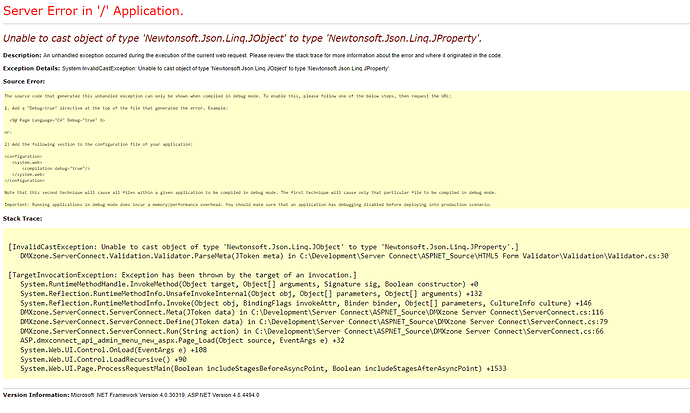The image size is (690, 413).
Task: Click the Validator.ParseMeta(JToken meta) stack line
Action: coord(344,256)
